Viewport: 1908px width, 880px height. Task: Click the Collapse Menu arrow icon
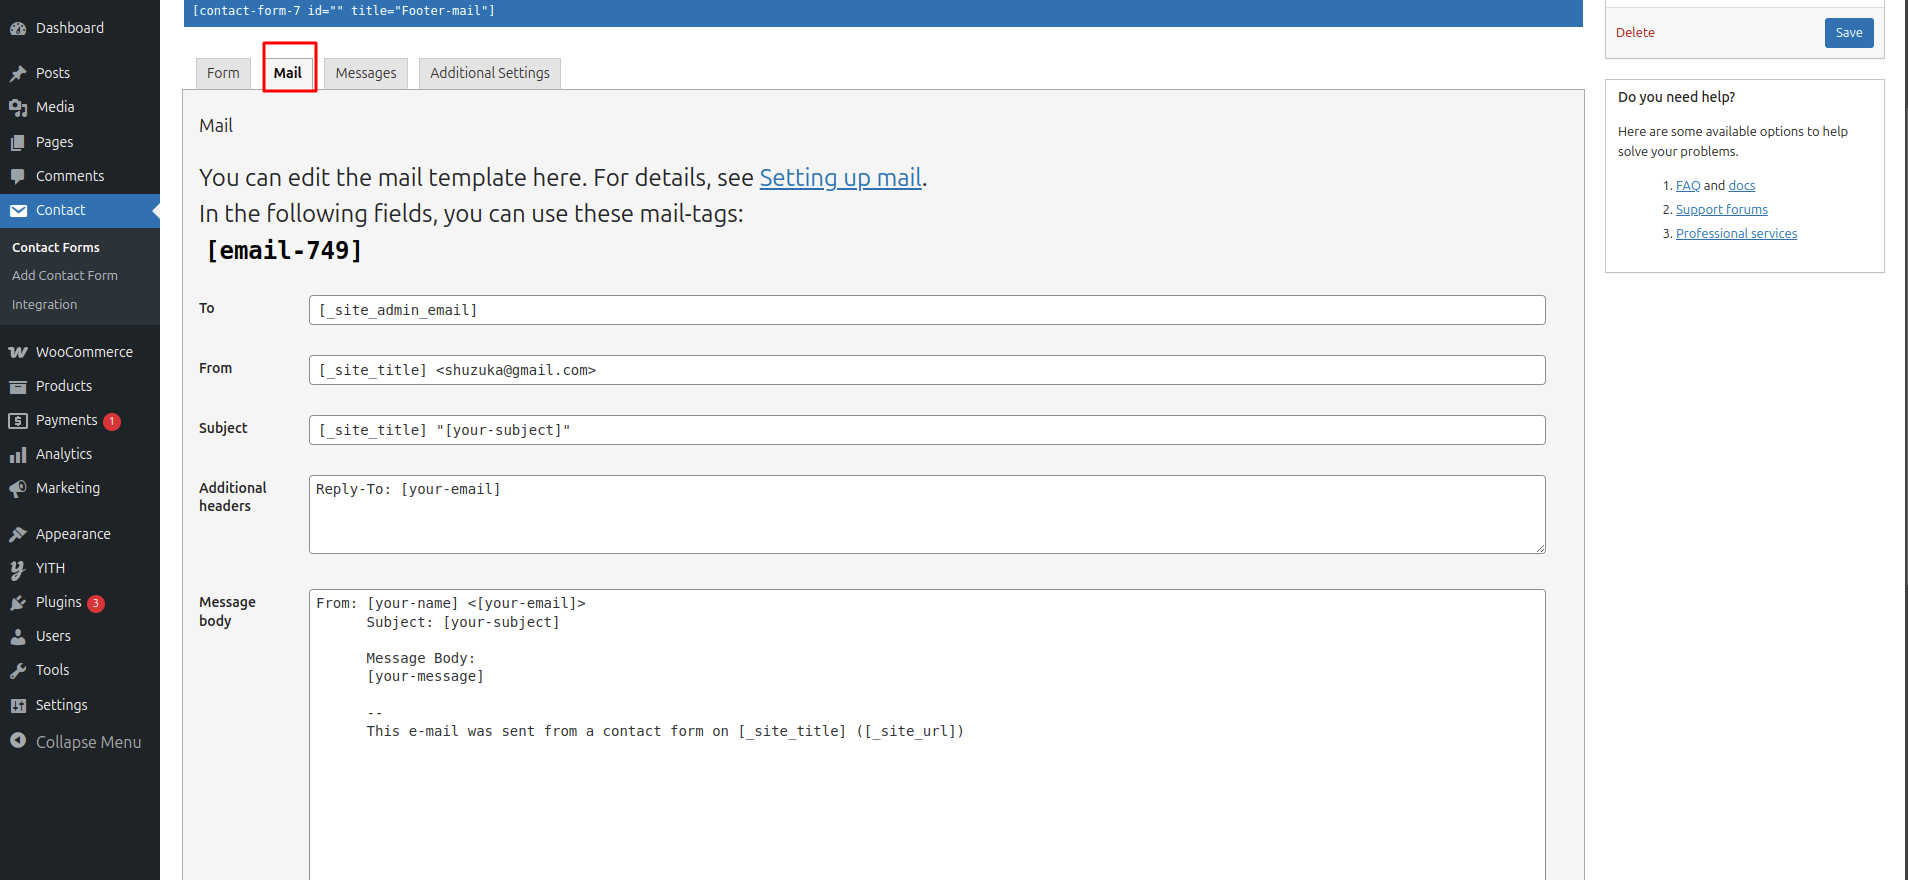[18, 741]
